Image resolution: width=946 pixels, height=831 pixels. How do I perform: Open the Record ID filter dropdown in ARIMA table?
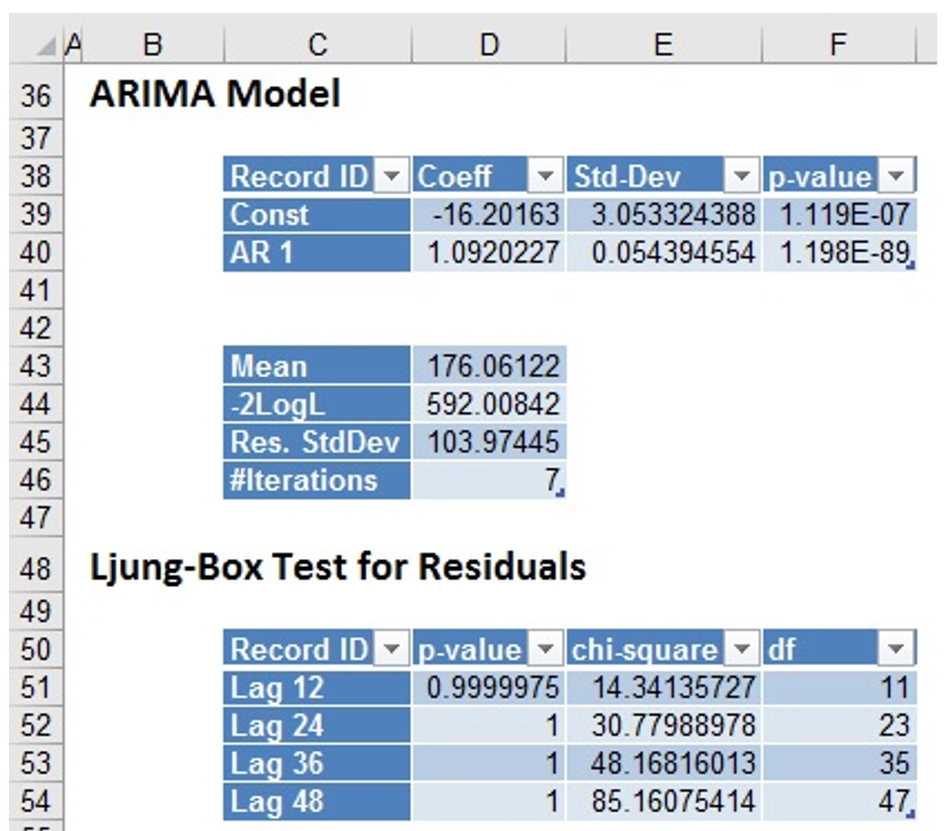pos(394,178)
